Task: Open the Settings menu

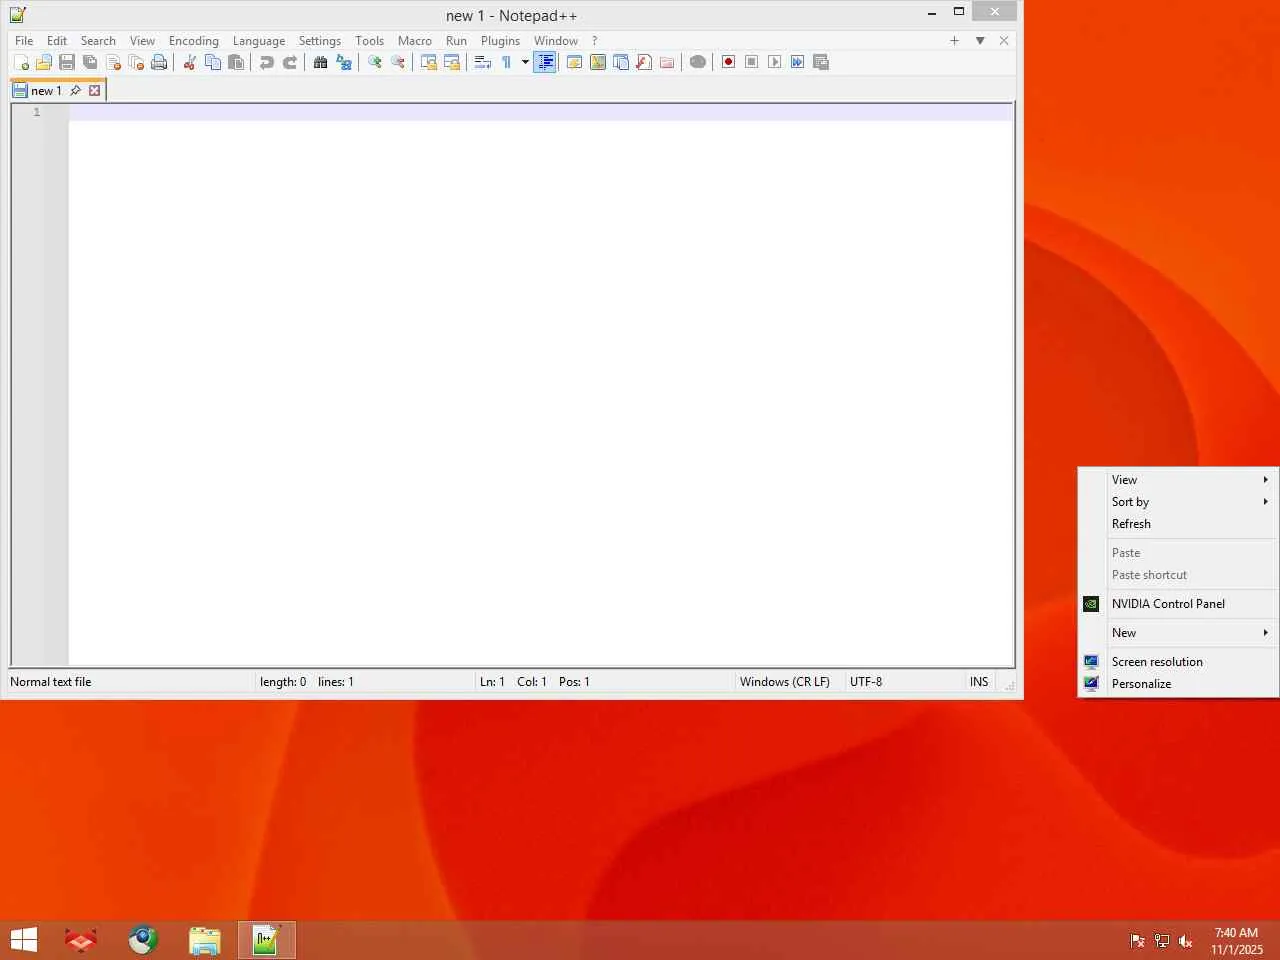Action: (x=320, y=41)
